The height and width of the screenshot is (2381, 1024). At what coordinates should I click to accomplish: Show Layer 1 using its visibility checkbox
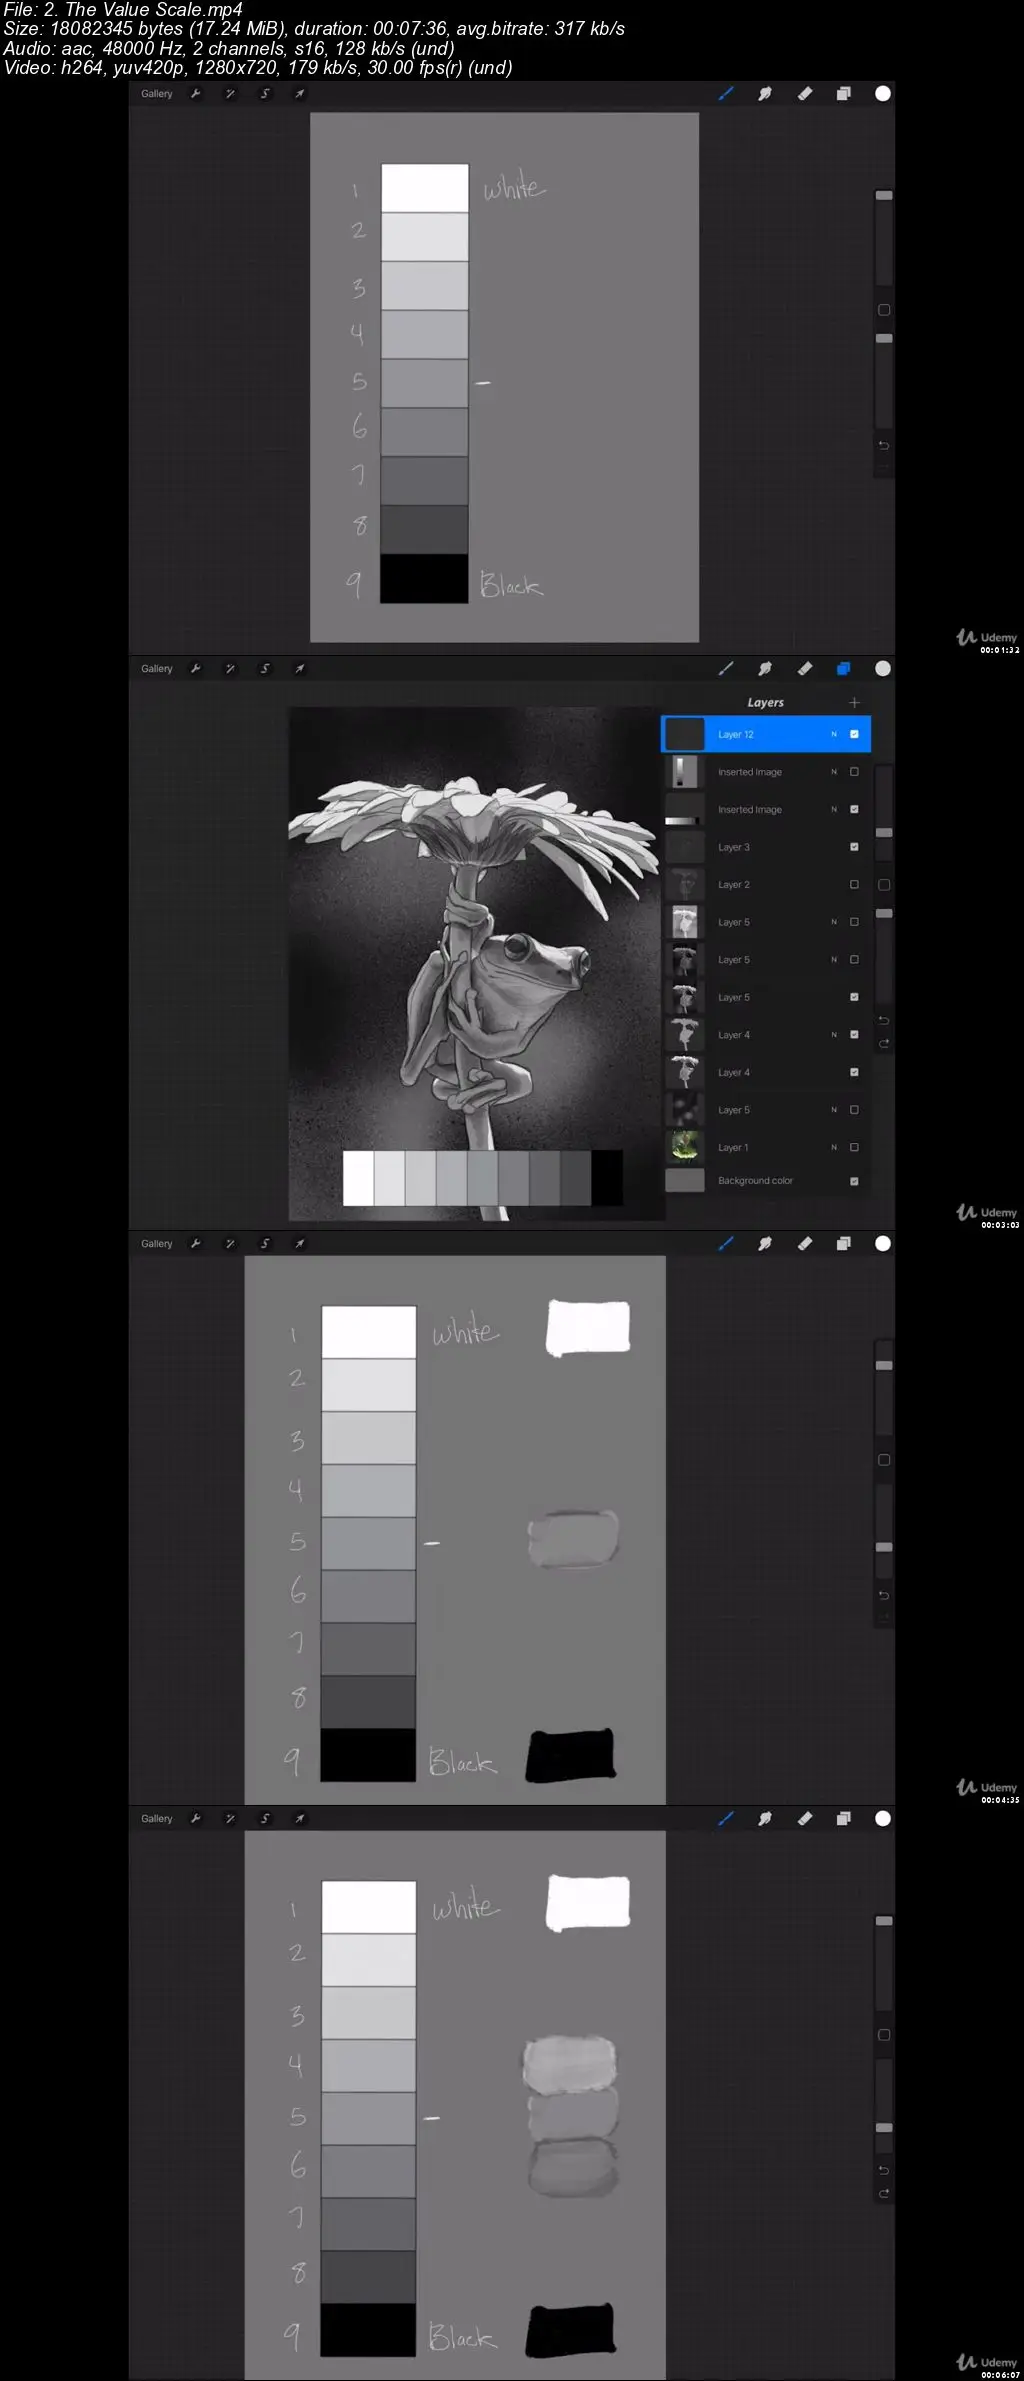(854, 1148)
